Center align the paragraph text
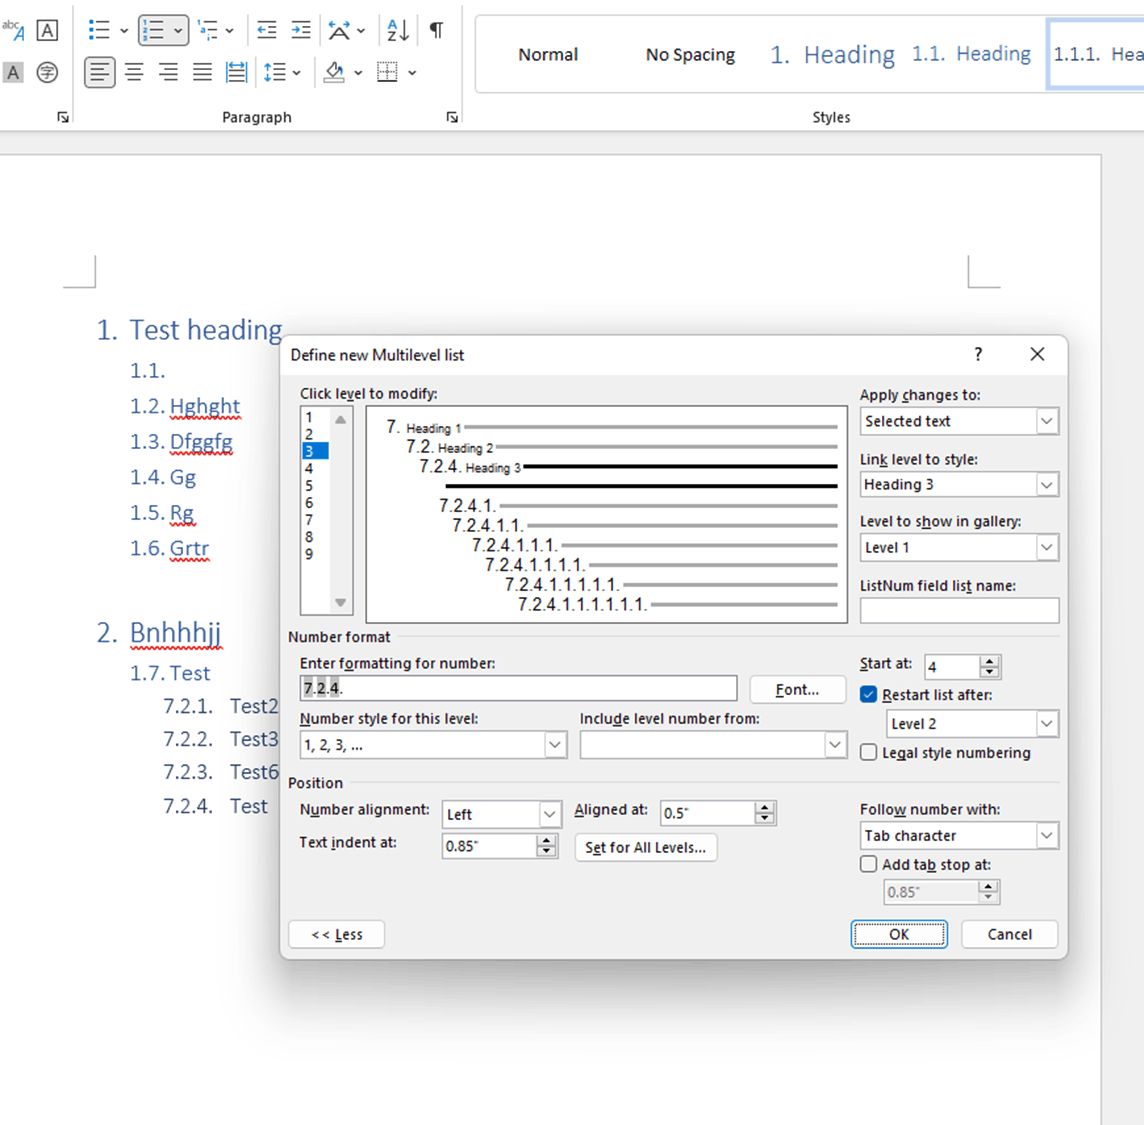Viewport: 1144px width, 1125px height. [x=134, y=72]
